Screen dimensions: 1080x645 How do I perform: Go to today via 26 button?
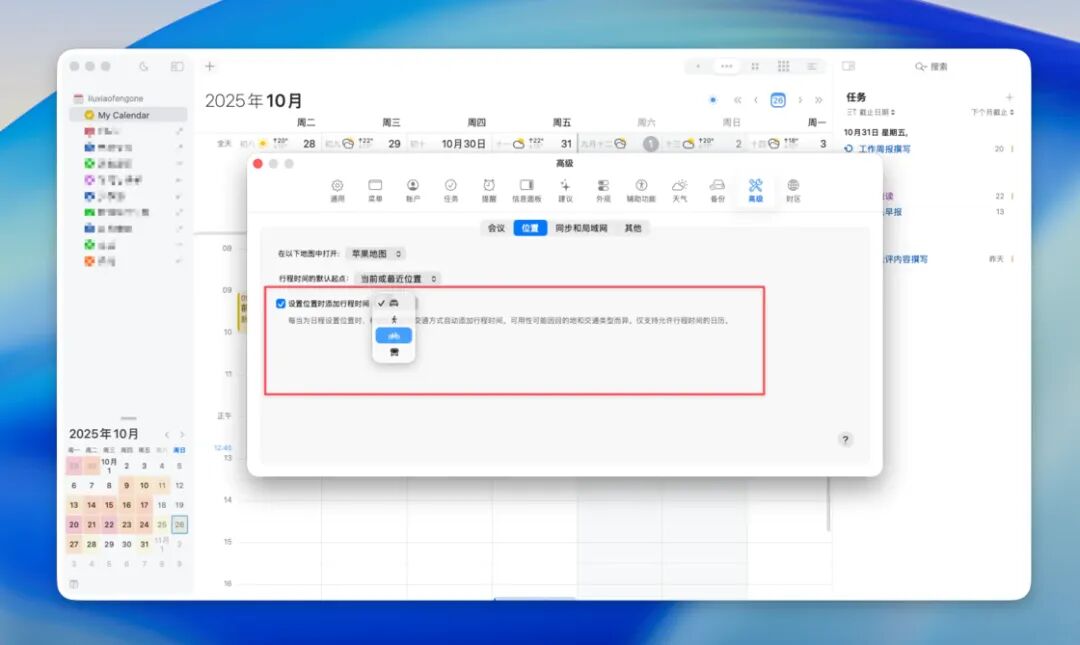coord(778,100)
